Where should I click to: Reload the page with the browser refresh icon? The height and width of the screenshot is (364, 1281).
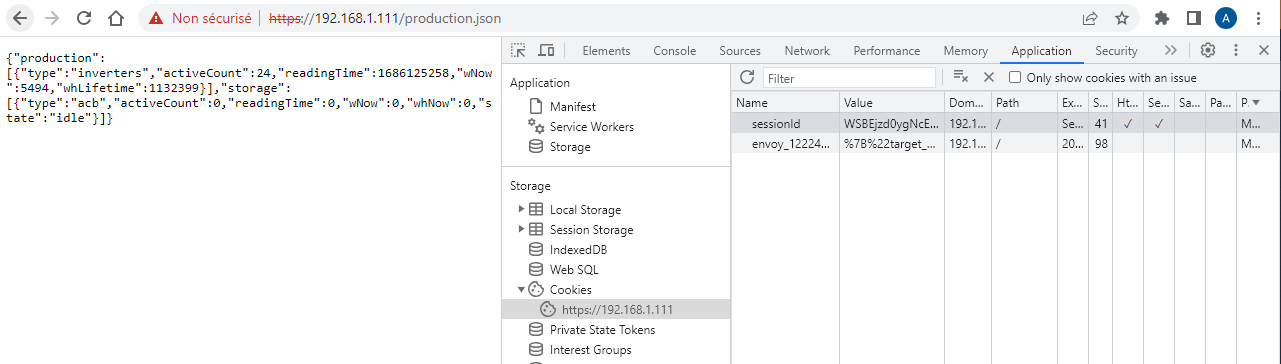point(84,18)
